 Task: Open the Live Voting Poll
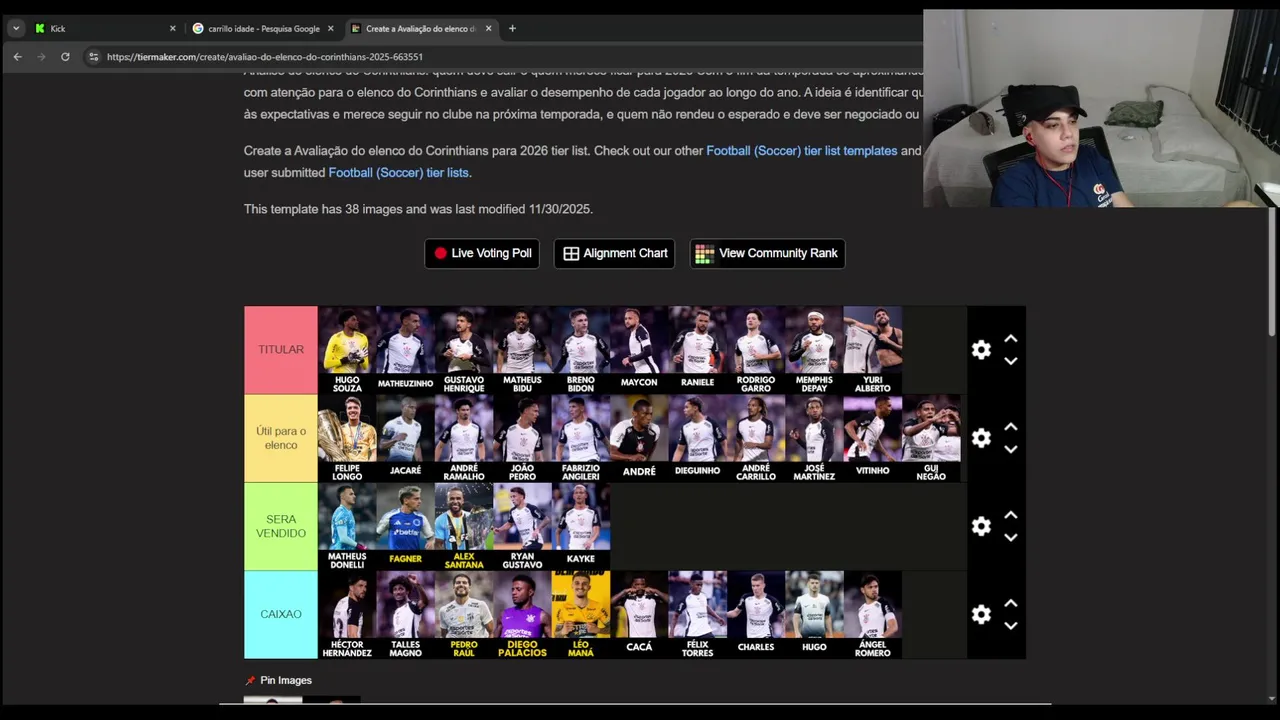coord(482,253)
